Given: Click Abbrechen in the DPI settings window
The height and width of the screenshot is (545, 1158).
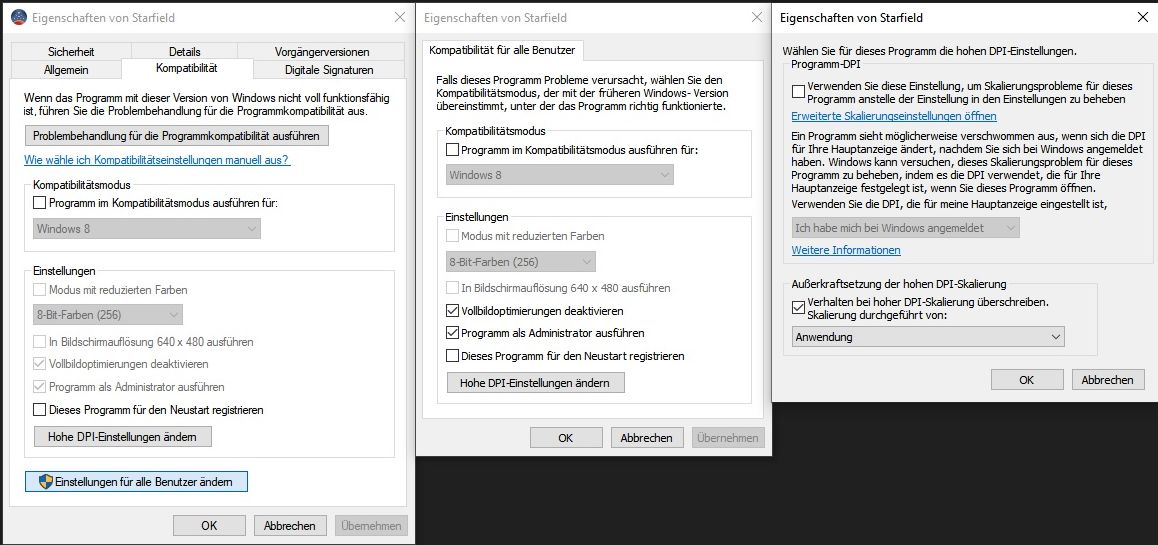Looking at the screenshot, I should click(x=1108, y=380).
